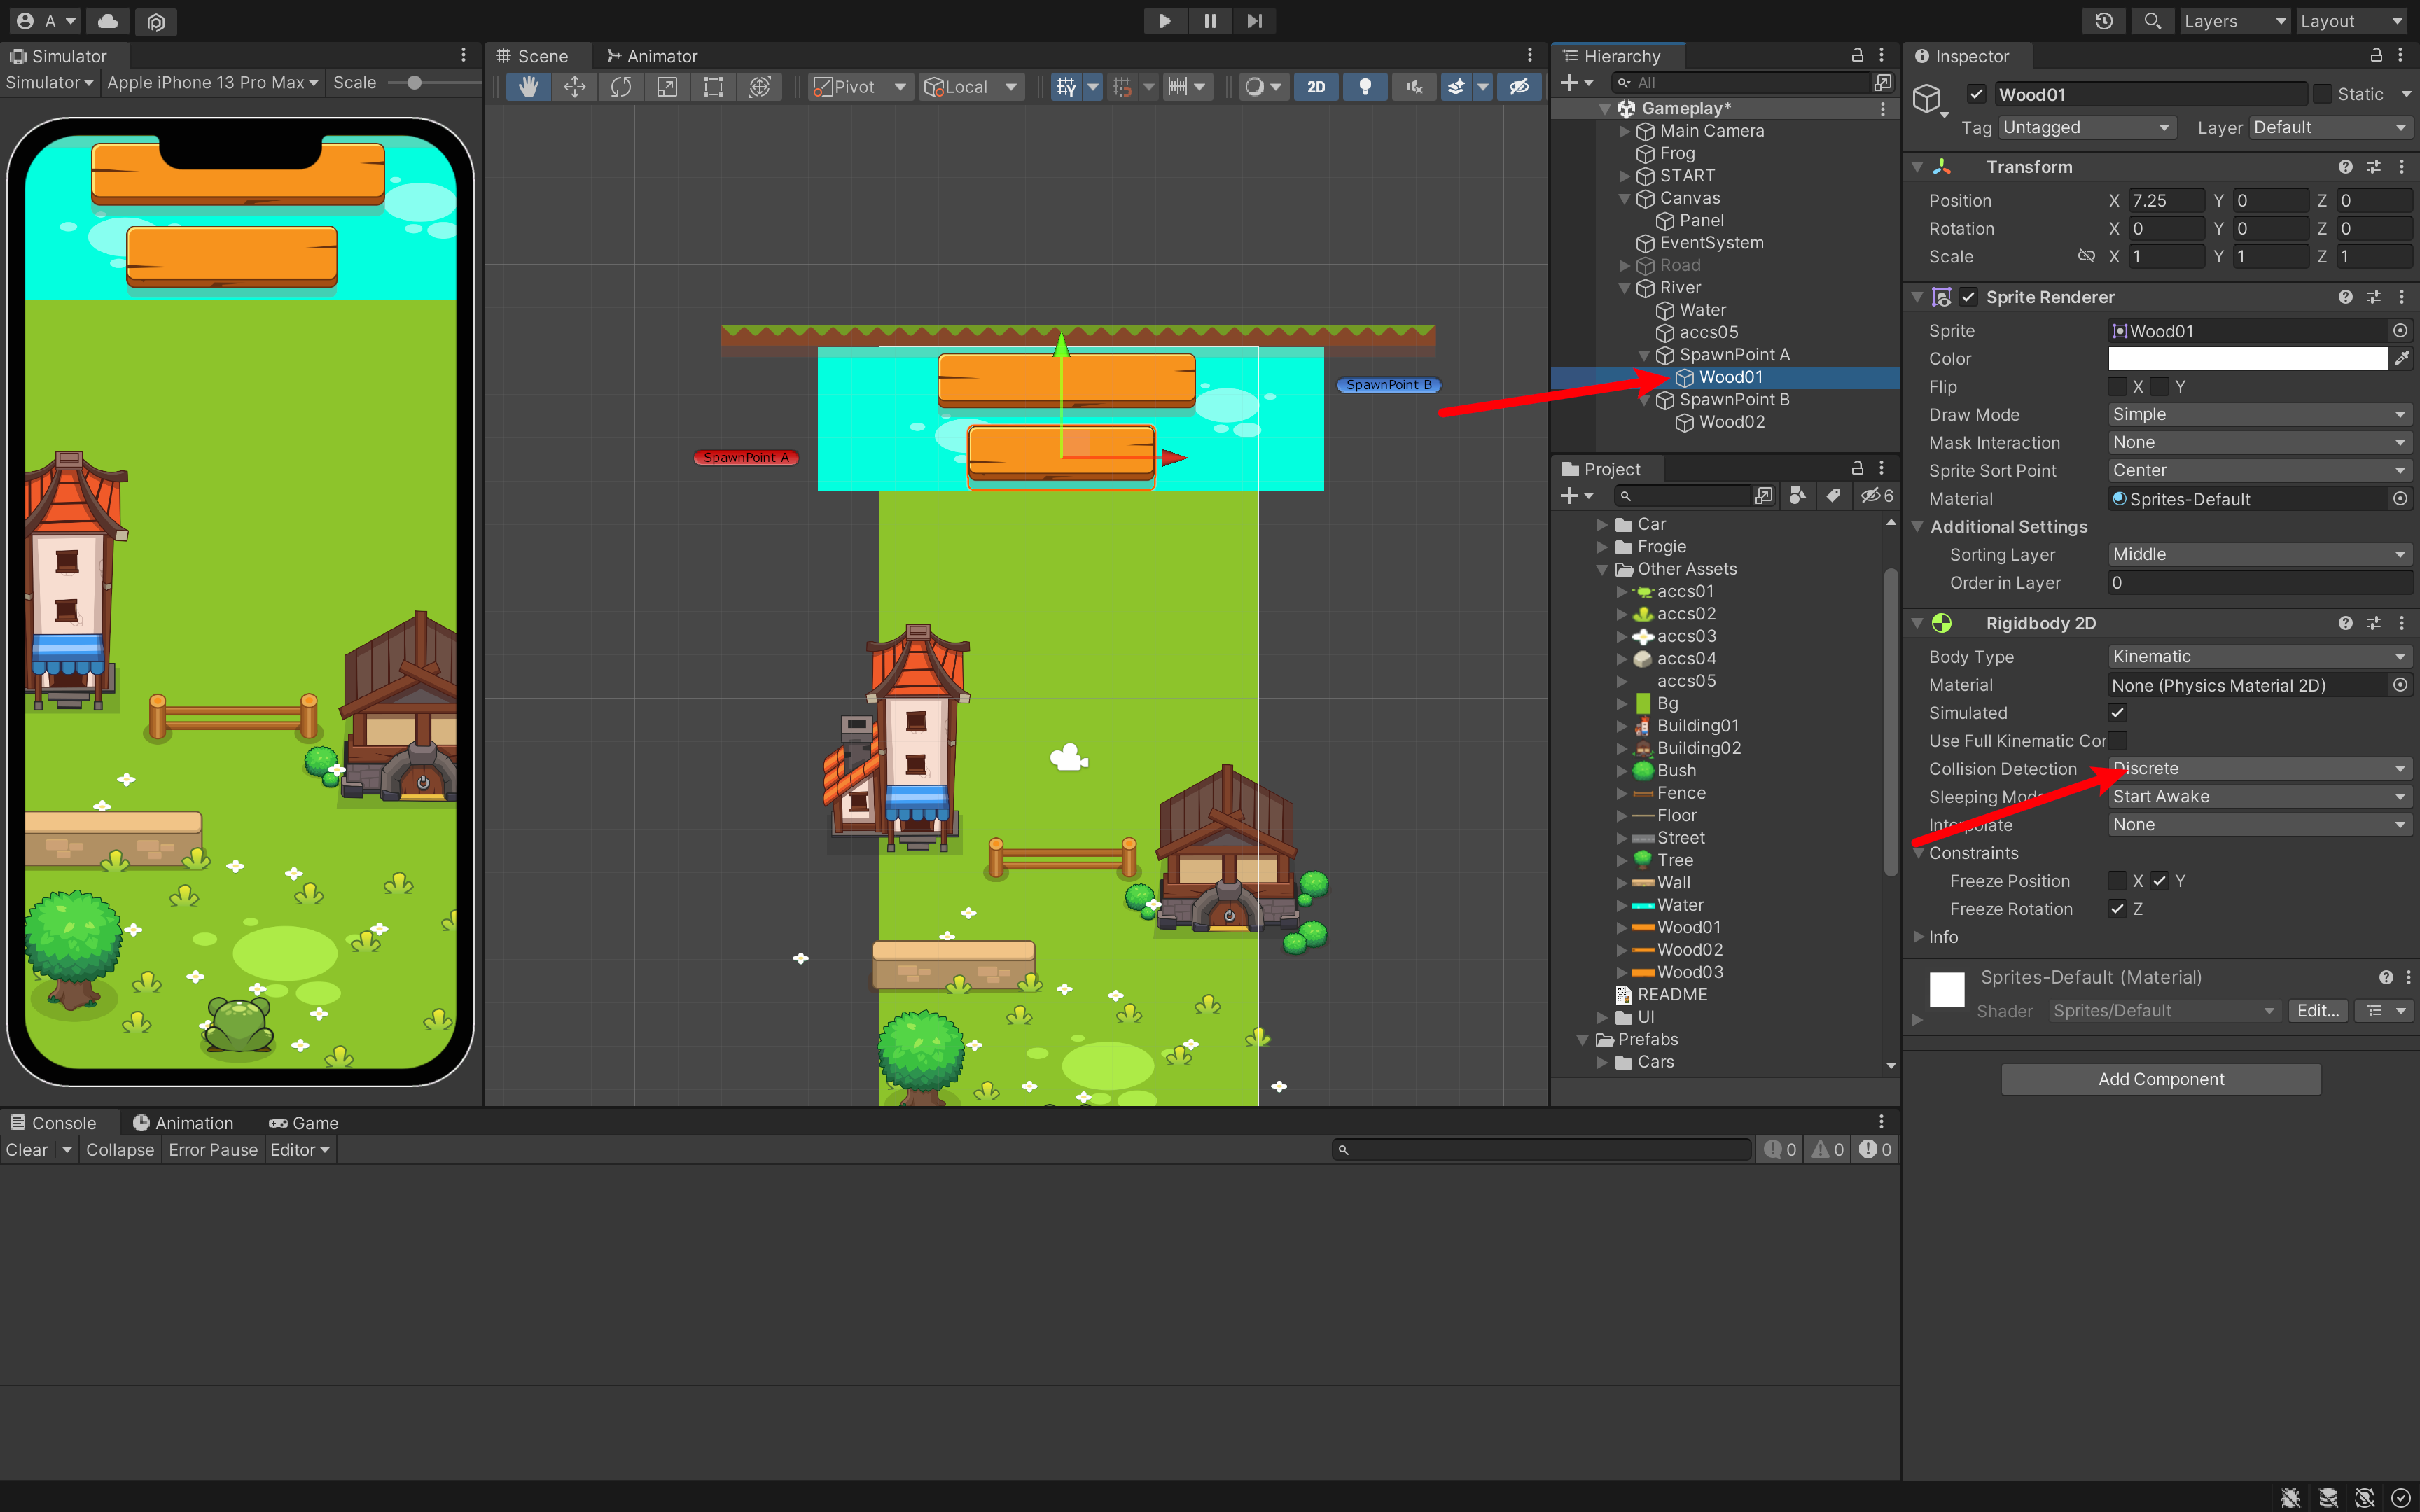
Task: Toggle the Sprite Renderer enabled checkbox
Action: point(1969,297)
